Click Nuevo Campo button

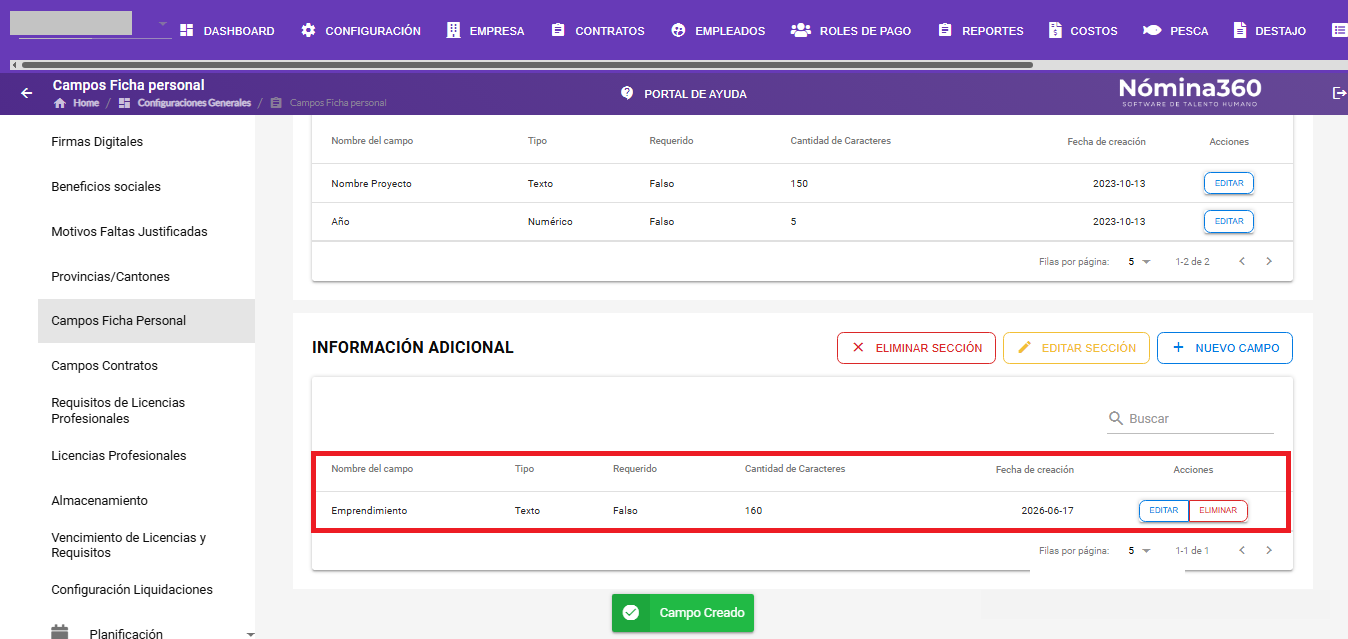point(1225,348)
